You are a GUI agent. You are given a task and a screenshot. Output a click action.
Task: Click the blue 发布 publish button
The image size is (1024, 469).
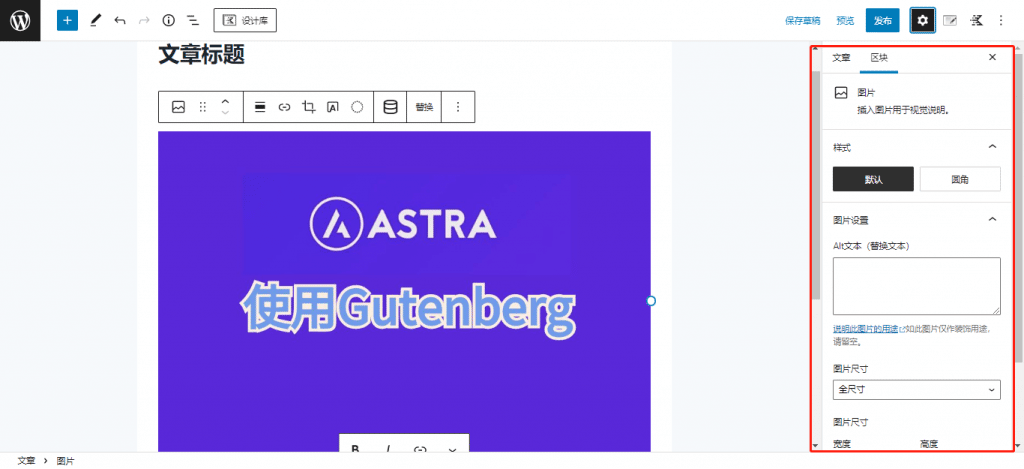pos(882,21)
